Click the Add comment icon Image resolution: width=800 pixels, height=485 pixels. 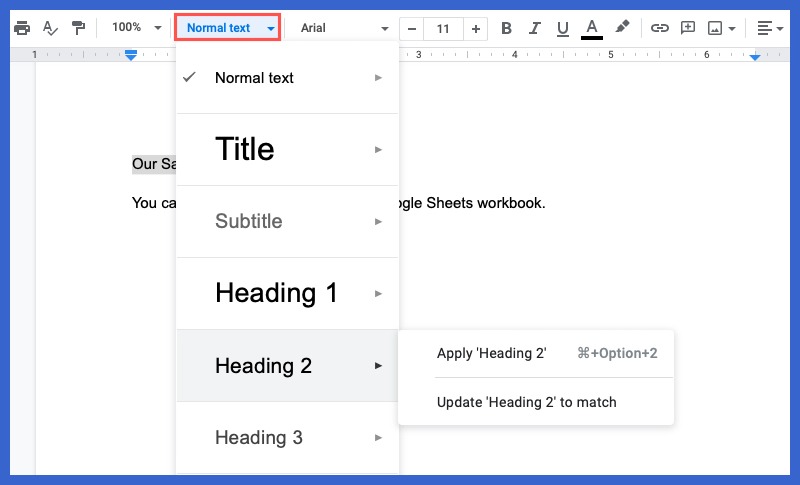687,28
